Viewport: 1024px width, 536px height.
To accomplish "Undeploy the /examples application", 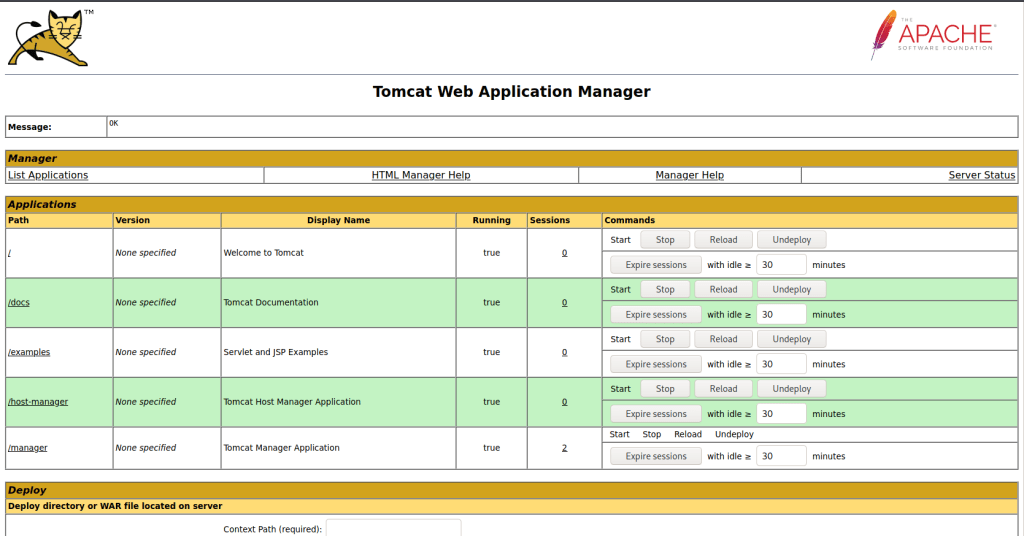I will (x=791, y=339).
